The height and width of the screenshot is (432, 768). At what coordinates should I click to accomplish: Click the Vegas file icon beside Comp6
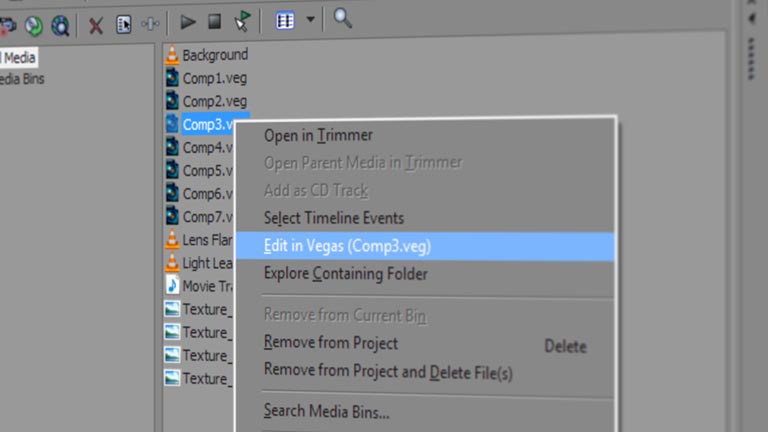coord(172,193)
